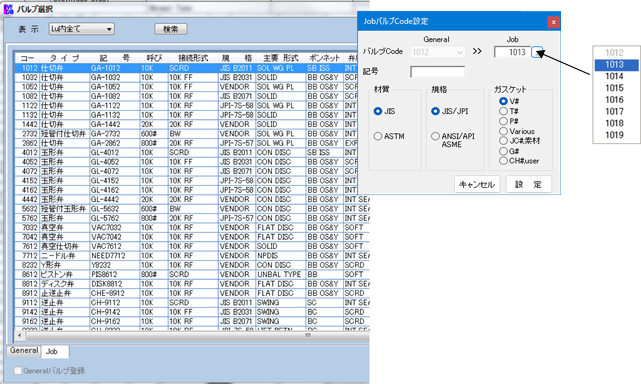This screenshot has height=384, width=641.
Task: Select the V# gasket radio button
Action: tap(503, 101)
